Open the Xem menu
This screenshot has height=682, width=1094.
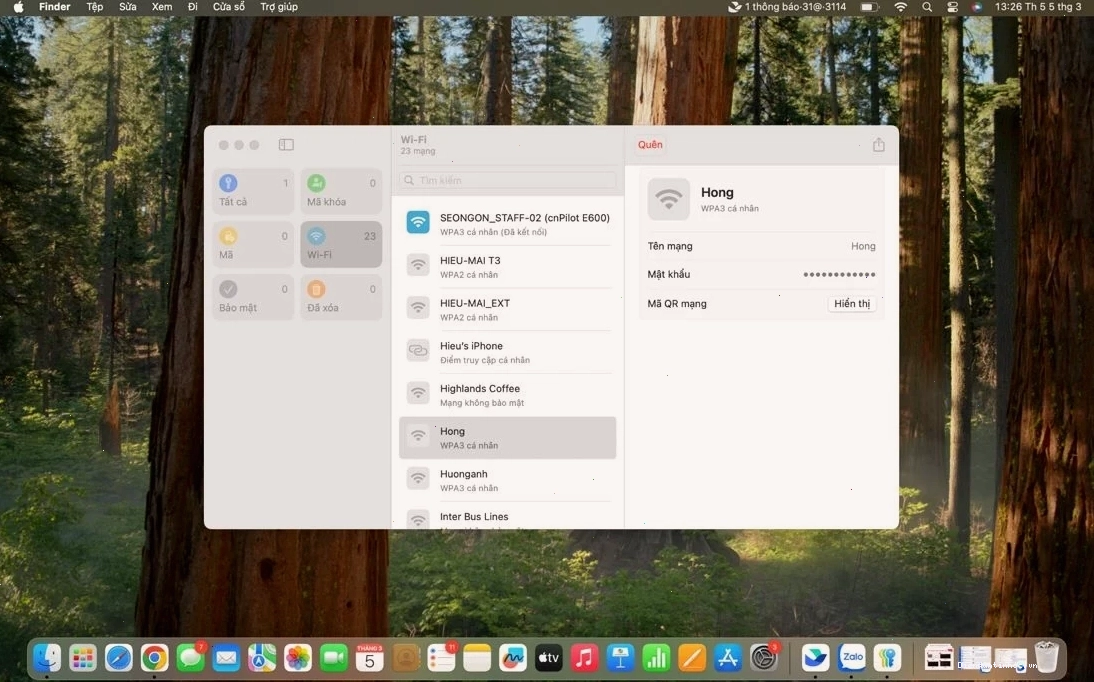[x=162, y=7]
